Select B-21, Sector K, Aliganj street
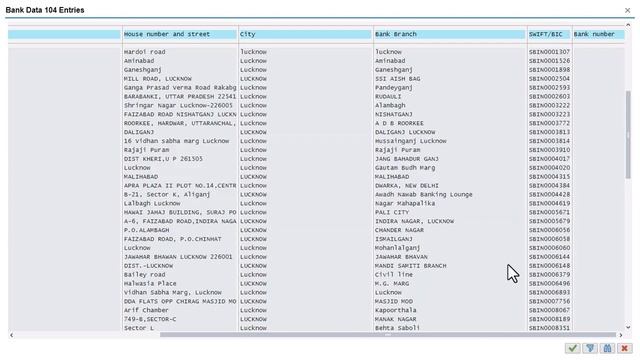The width and height of the screenshot is (640, 360). click(167, 195)
